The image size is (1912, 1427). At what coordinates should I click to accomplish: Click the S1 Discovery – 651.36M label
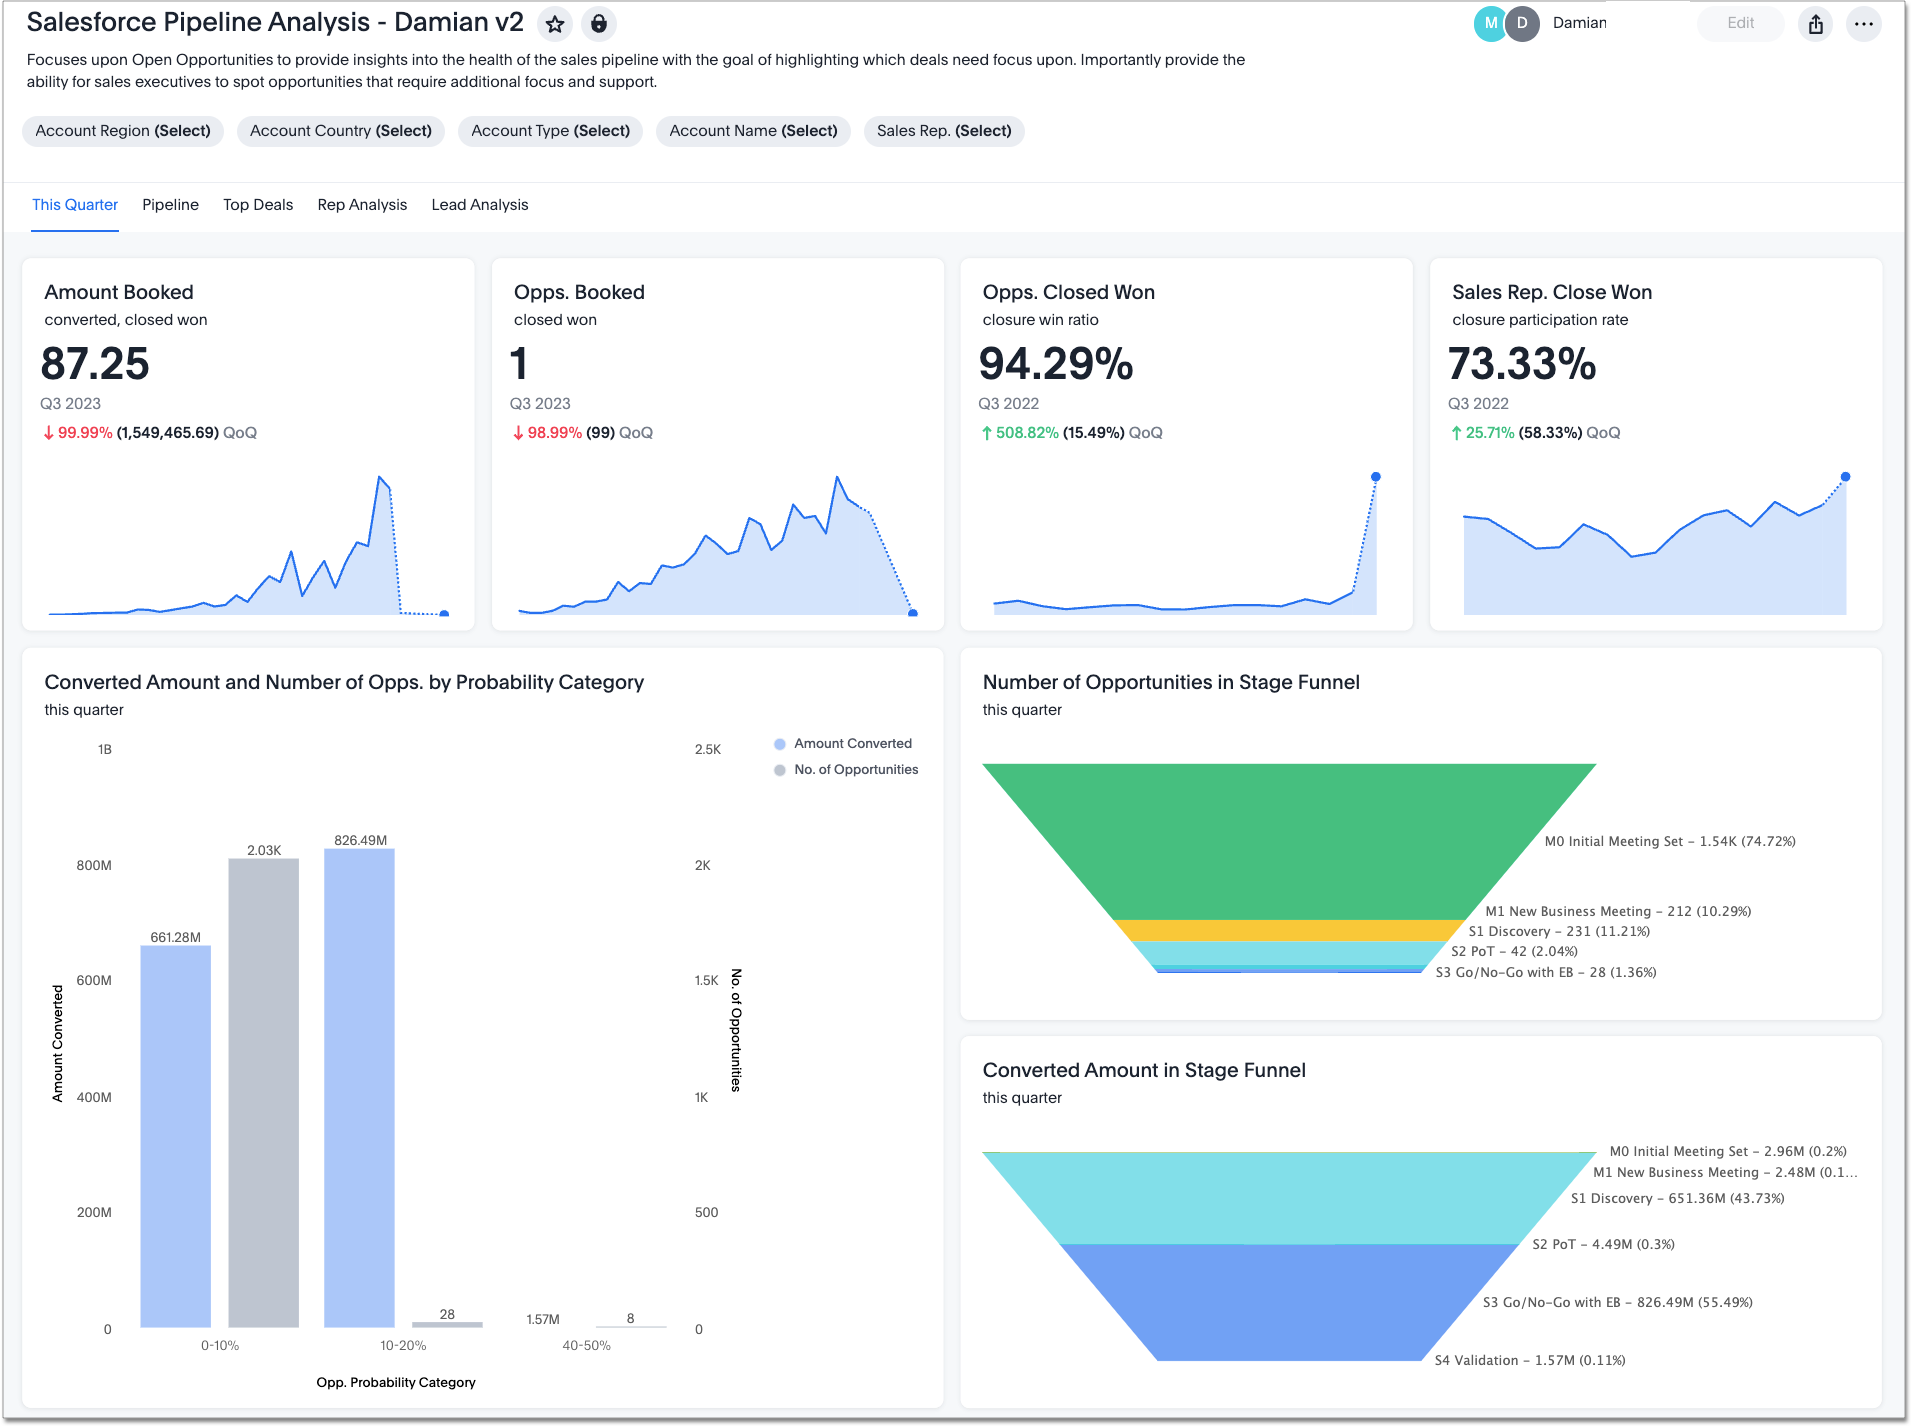pos(1677,1199)
